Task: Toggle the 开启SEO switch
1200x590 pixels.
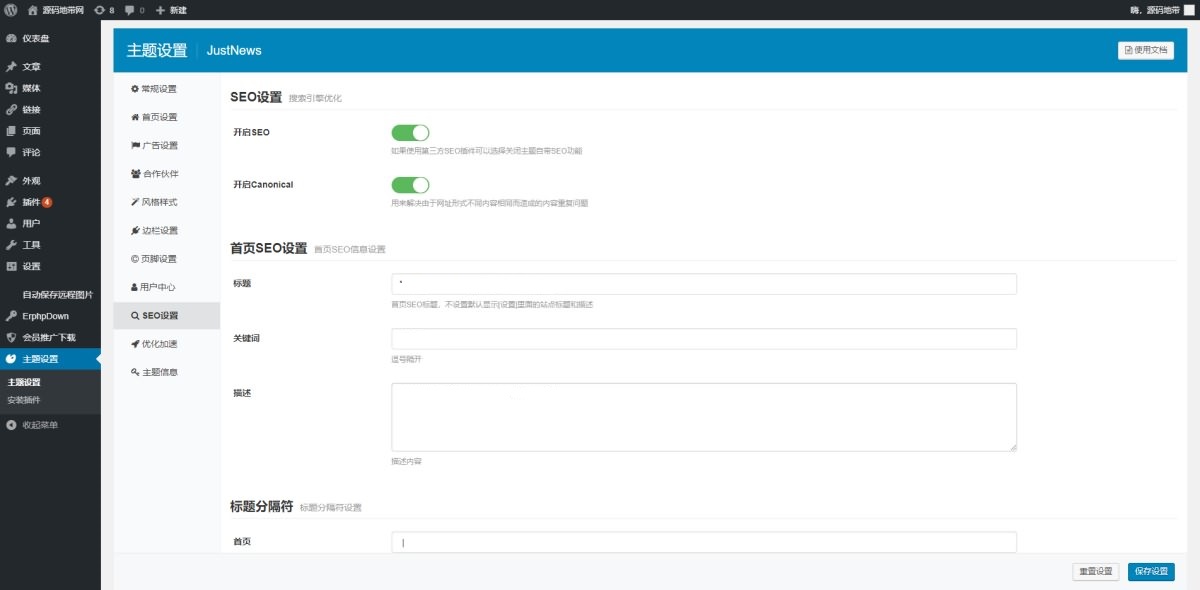Action: pyautogui.click(x=410, y=132)
